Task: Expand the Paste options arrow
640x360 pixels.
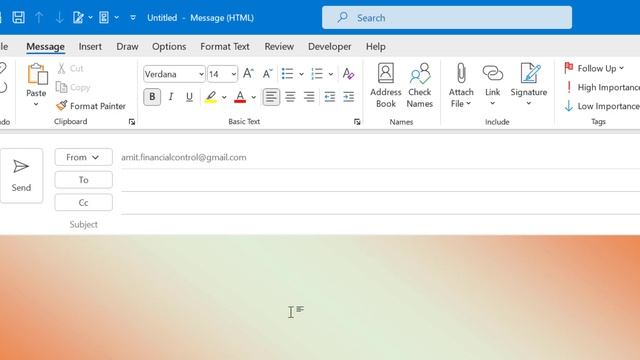Action: point(36,104)
